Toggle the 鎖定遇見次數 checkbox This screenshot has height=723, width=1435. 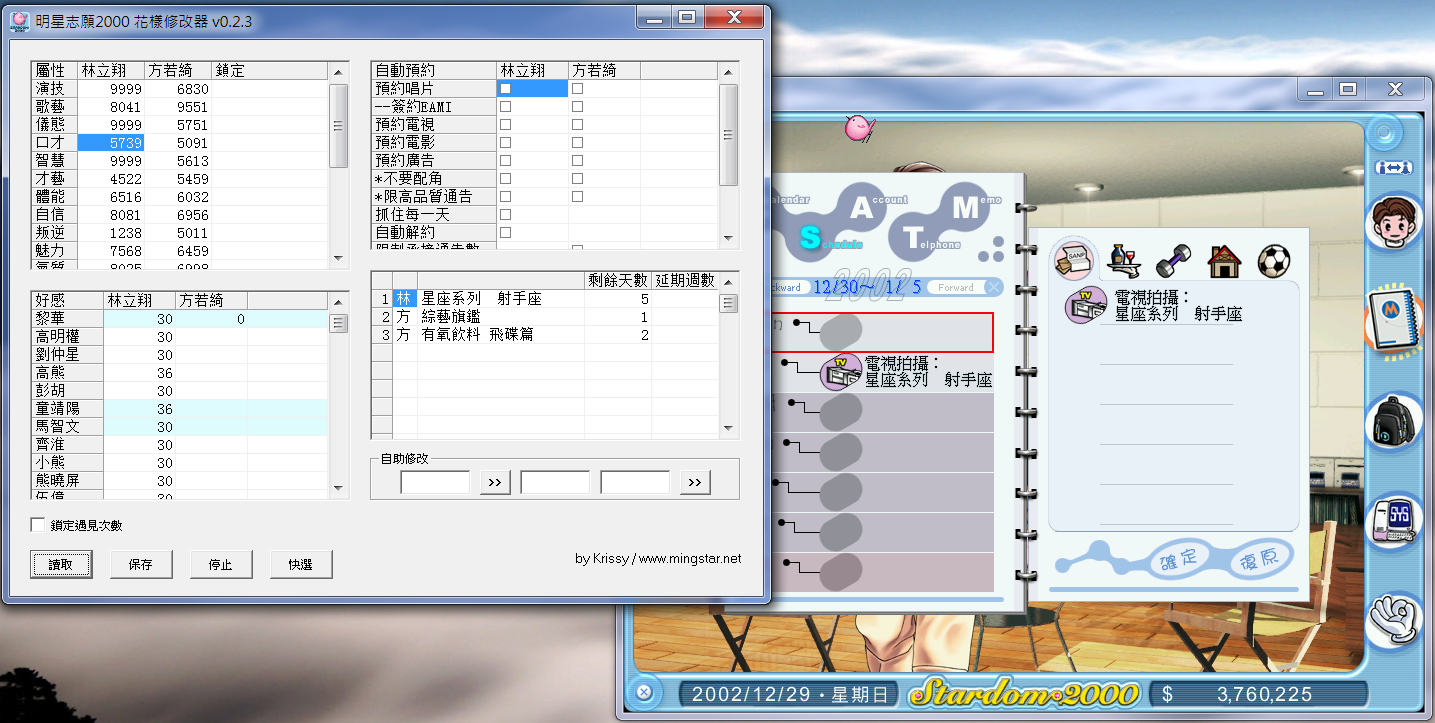tap(38, 525)
